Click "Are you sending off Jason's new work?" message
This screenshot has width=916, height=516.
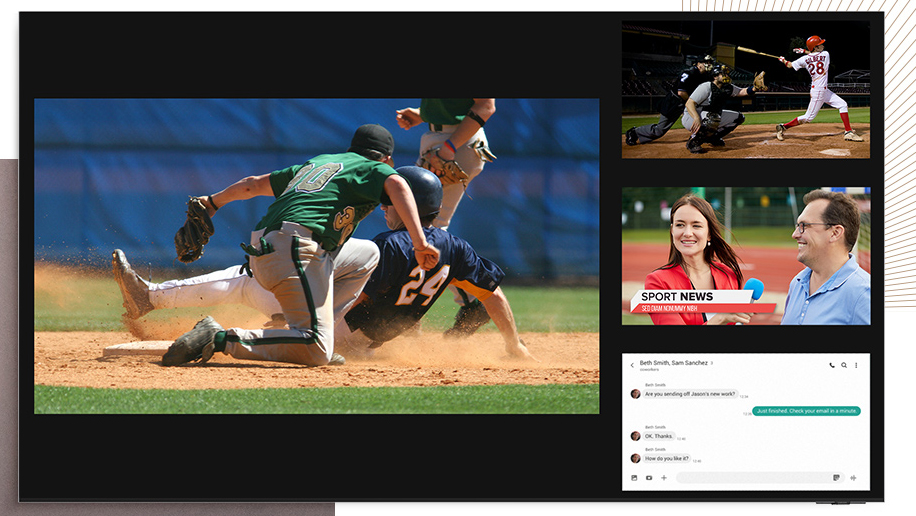(x=690, y=394)
